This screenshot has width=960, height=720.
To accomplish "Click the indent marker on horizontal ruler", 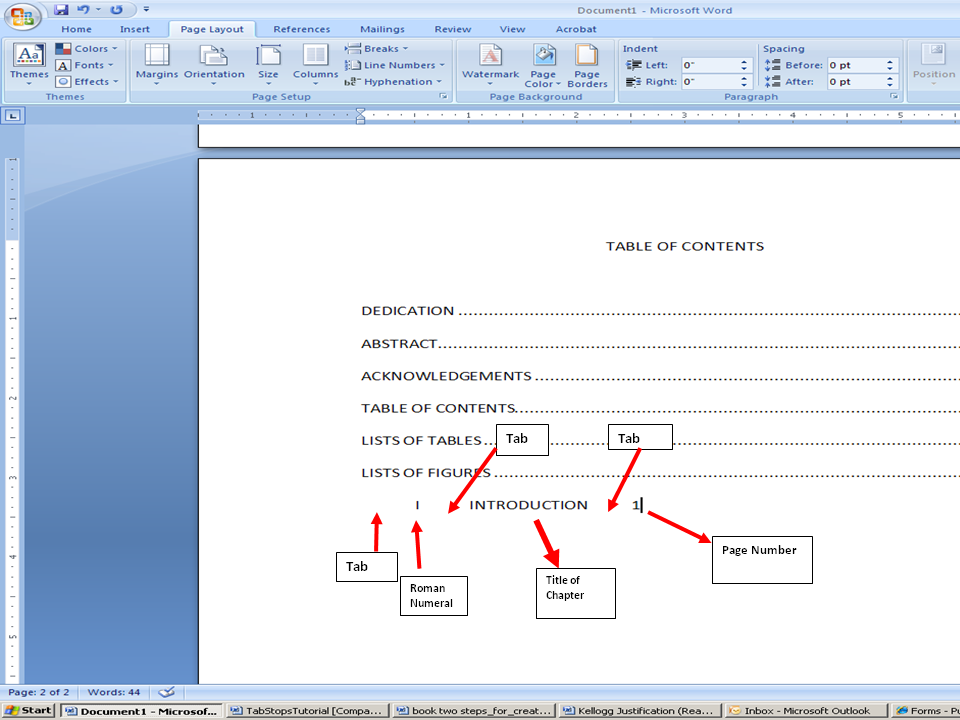I will [x=361, y=116].
